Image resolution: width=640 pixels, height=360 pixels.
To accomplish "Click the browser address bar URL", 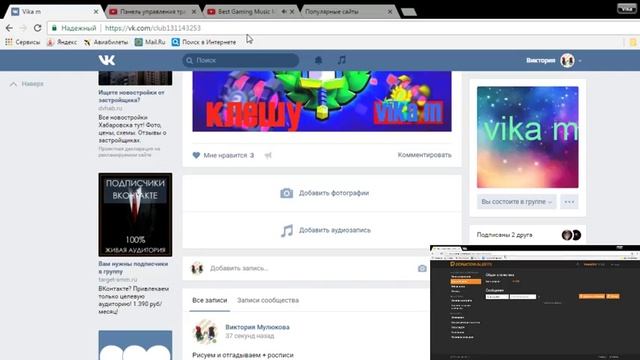I will [x=153, y=28].
